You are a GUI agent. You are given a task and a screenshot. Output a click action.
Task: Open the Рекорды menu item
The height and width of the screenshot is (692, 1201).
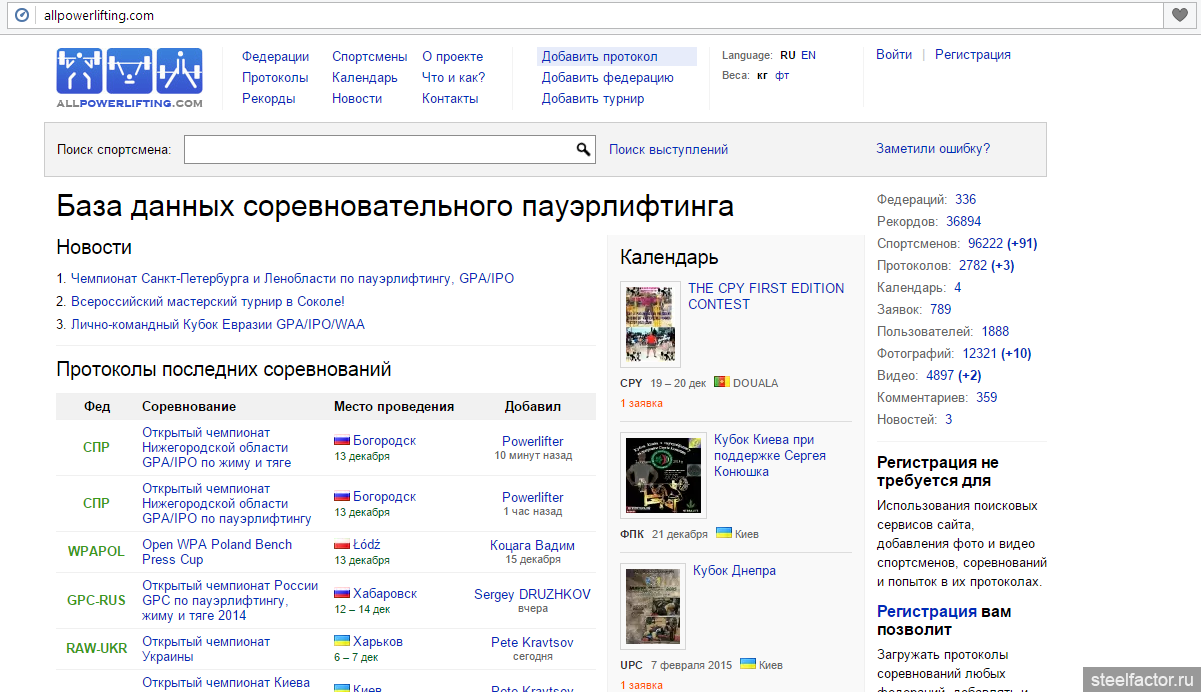tap(268, 99)
